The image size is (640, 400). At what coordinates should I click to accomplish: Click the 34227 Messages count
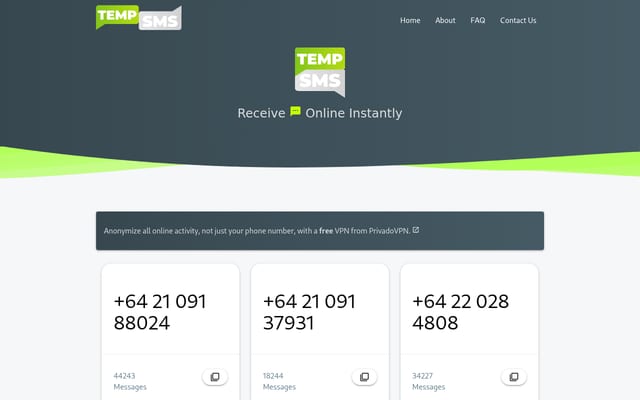(429, 381)
